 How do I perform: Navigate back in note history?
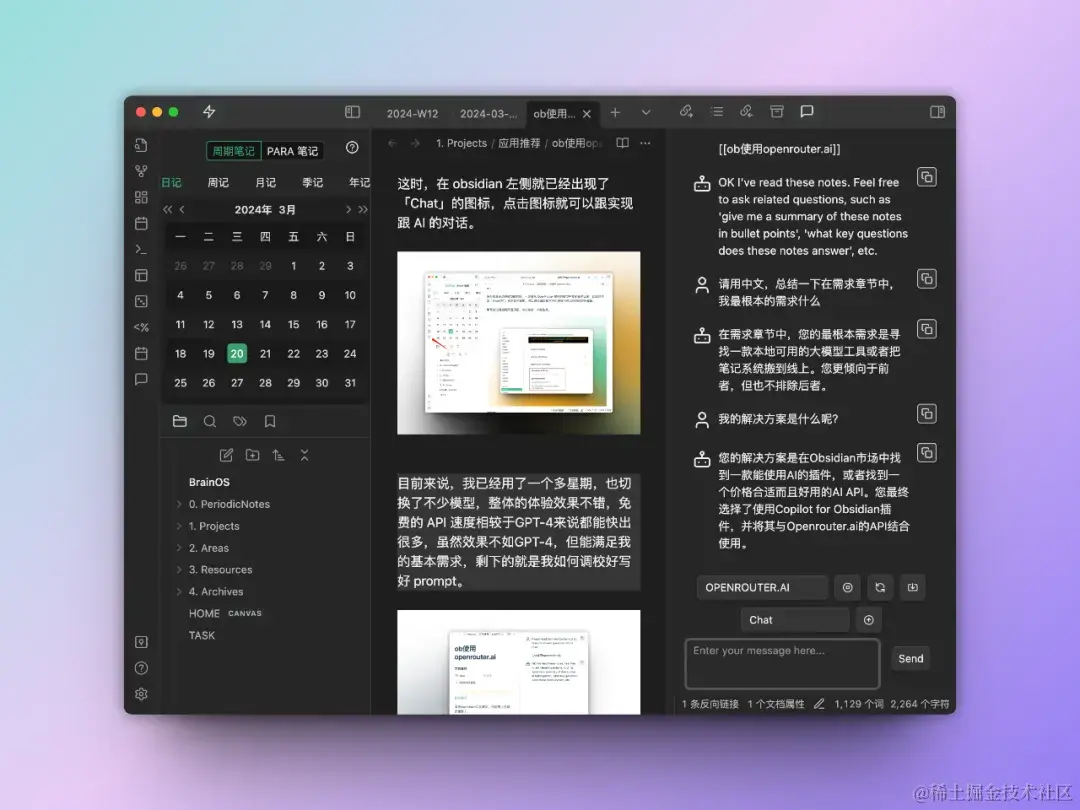pos(393,143)
